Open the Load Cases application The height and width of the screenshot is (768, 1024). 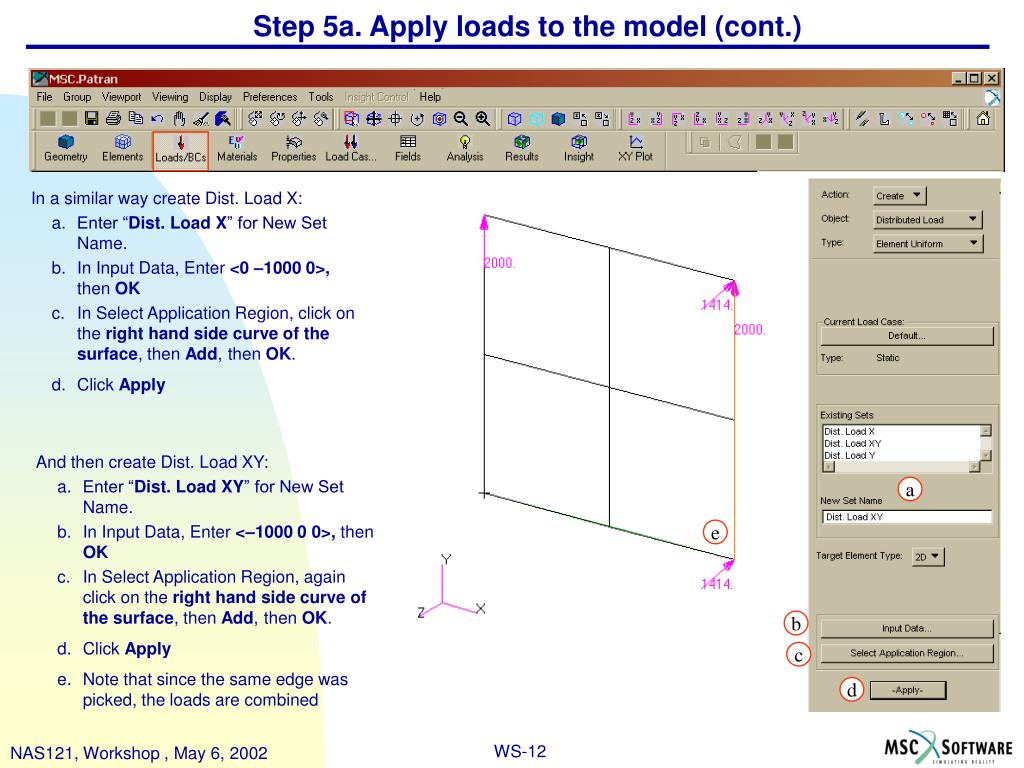pyautogui.click(x=351, y=149)
